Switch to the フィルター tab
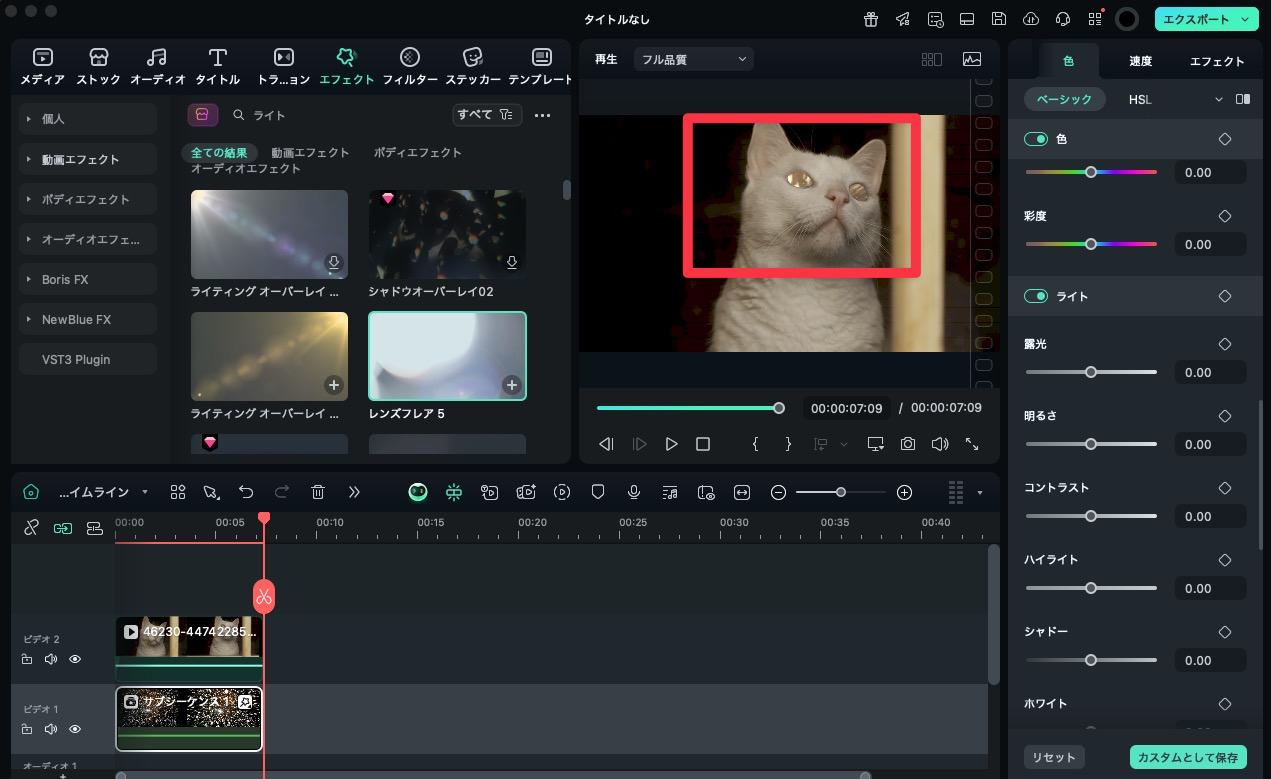The height and width of the screenshot is (779, 1271). pyautogui.click(x=410, y=66)
